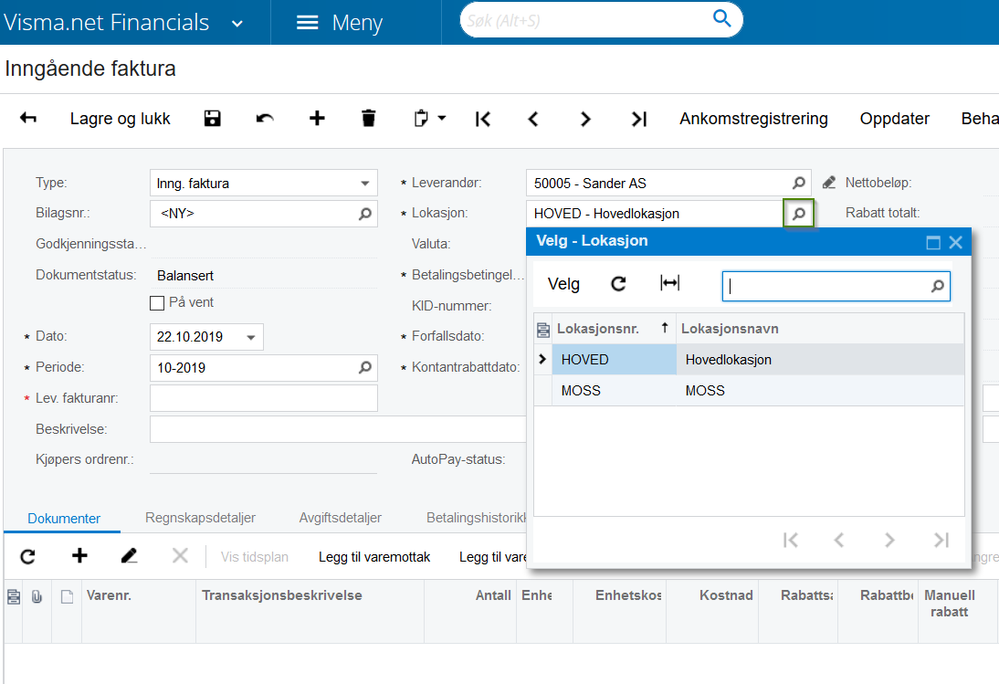Expand the Visma.net Financials app switcher
999x684 pixels.
coord(237,24)
